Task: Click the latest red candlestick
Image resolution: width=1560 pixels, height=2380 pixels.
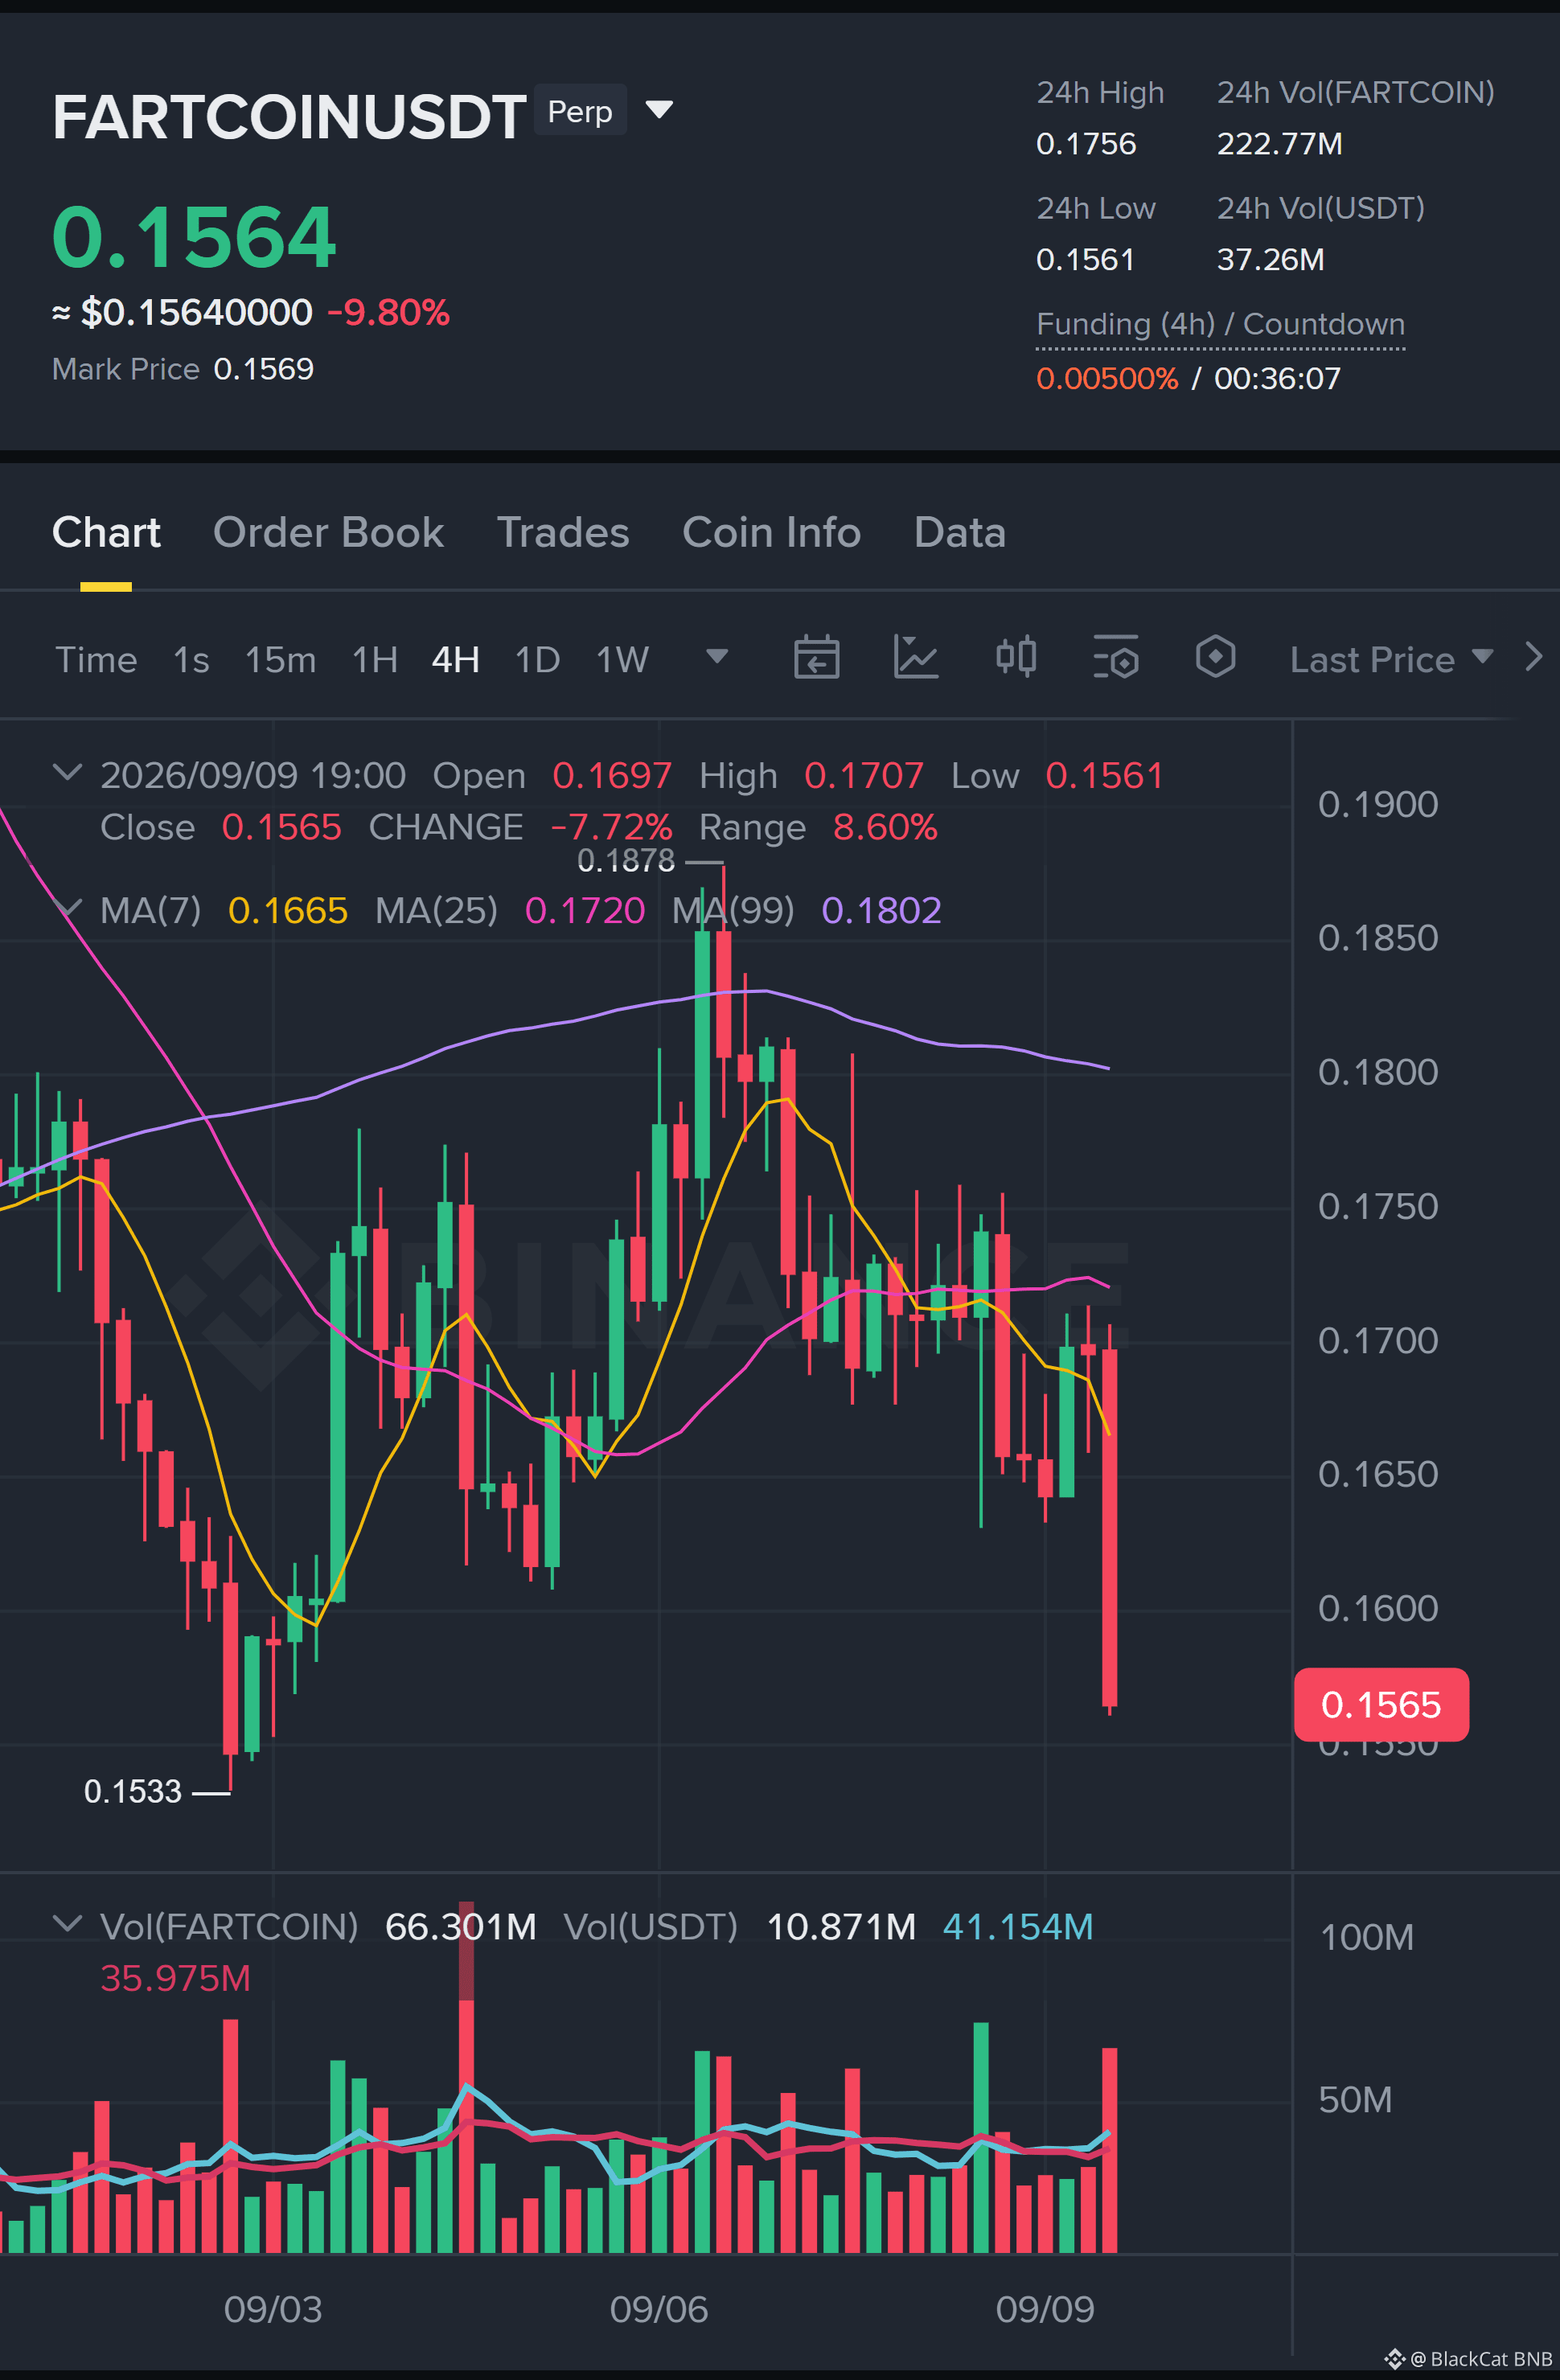Action: [x=1109, y=1520]
